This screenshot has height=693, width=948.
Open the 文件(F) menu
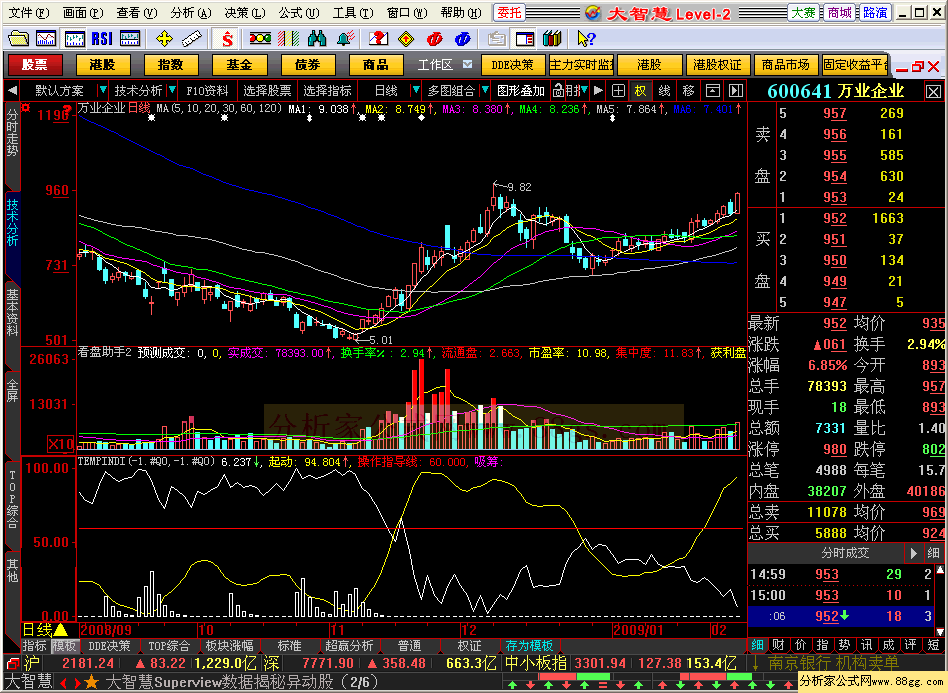pos(28,12)
